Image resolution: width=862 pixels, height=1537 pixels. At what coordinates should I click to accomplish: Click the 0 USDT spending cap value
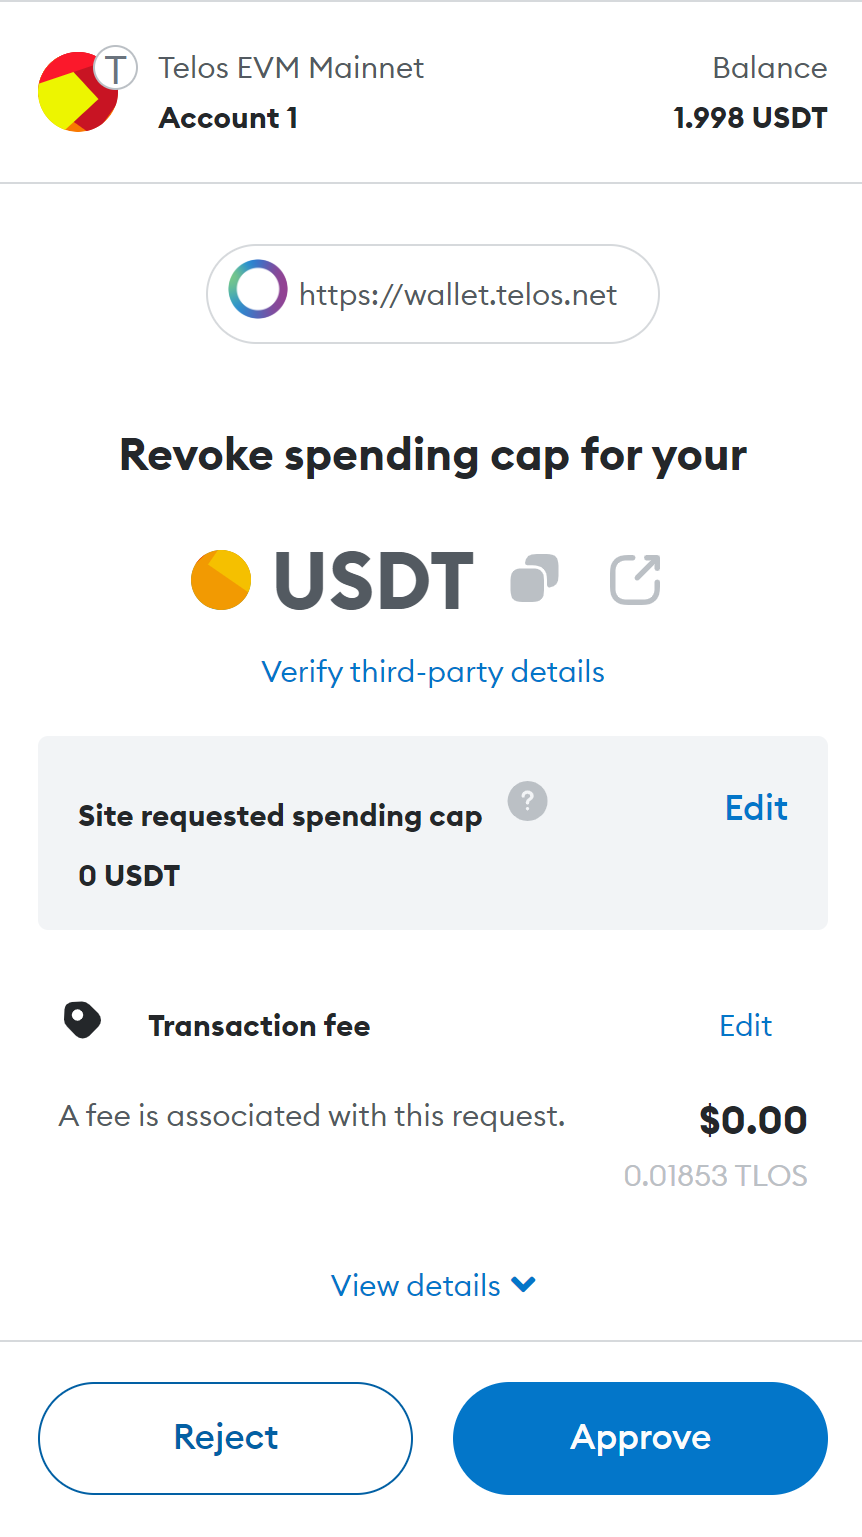[x=129, y=876]
